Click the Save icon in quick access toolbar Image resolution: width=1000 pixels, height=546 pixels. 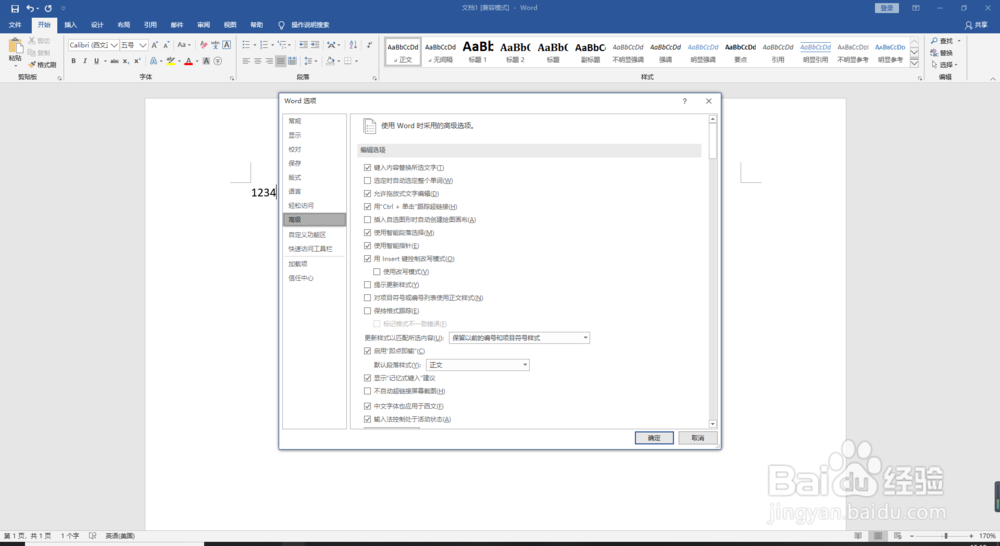pyautogui.click(x=15, y=8)
